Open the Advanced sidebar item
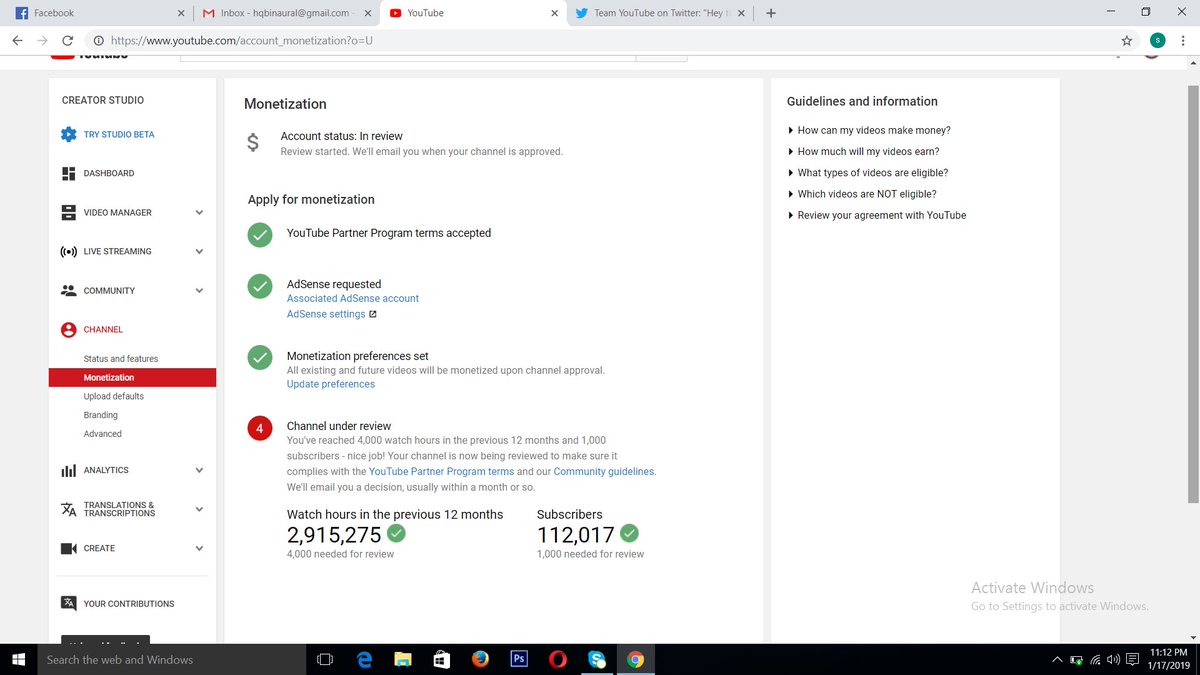Screen dimensions: 1200x675 click(x=103, y=434)
